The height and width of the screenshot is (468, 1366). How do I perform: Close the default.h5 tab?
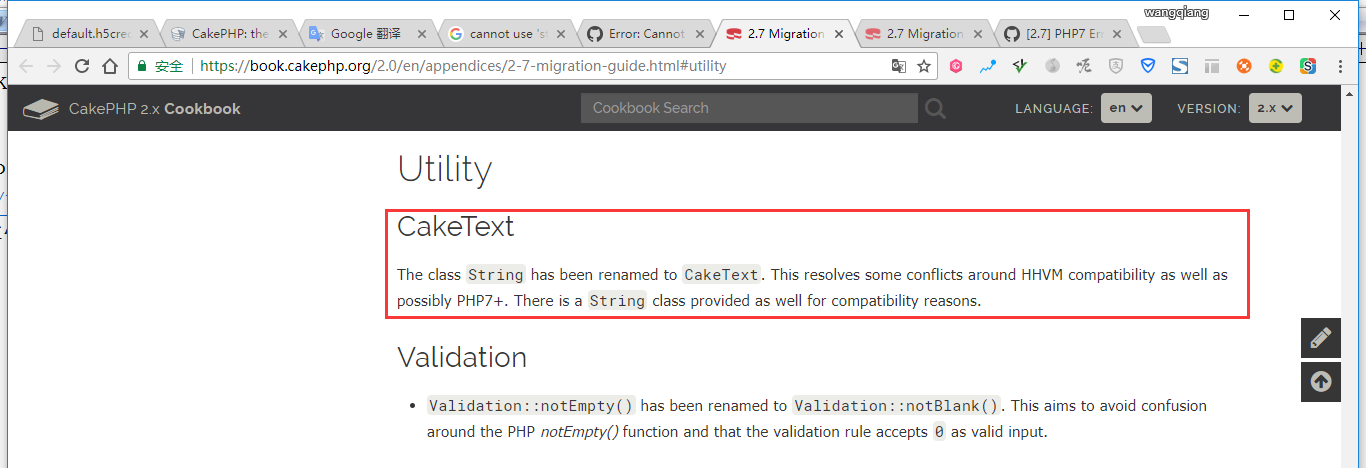[x=143, y=34]
